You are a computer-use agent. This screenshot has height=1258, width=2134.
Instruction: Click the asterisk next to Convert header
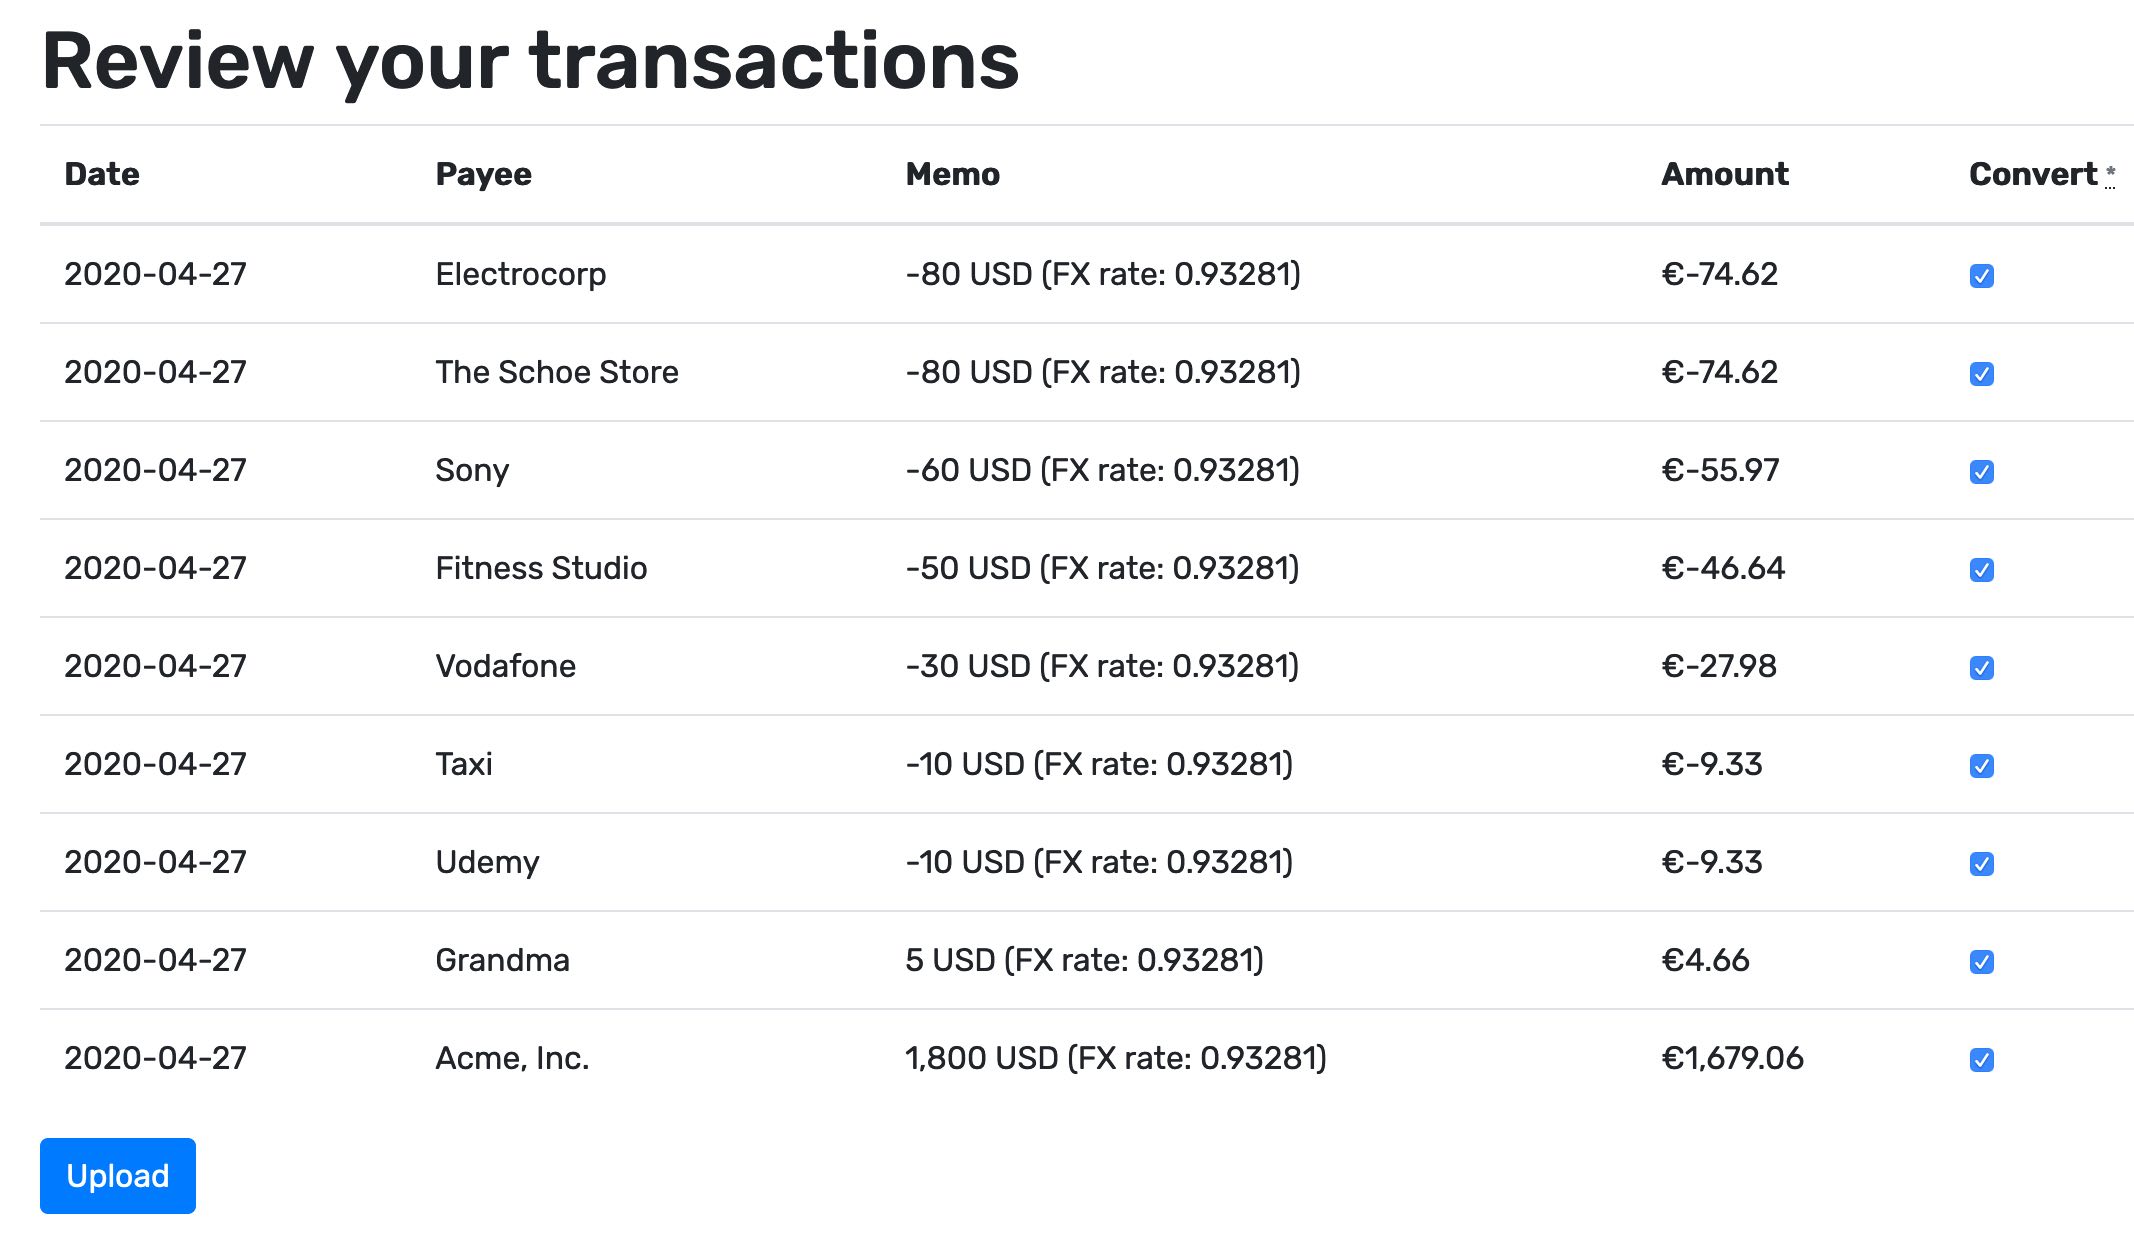coord(2110,175)
